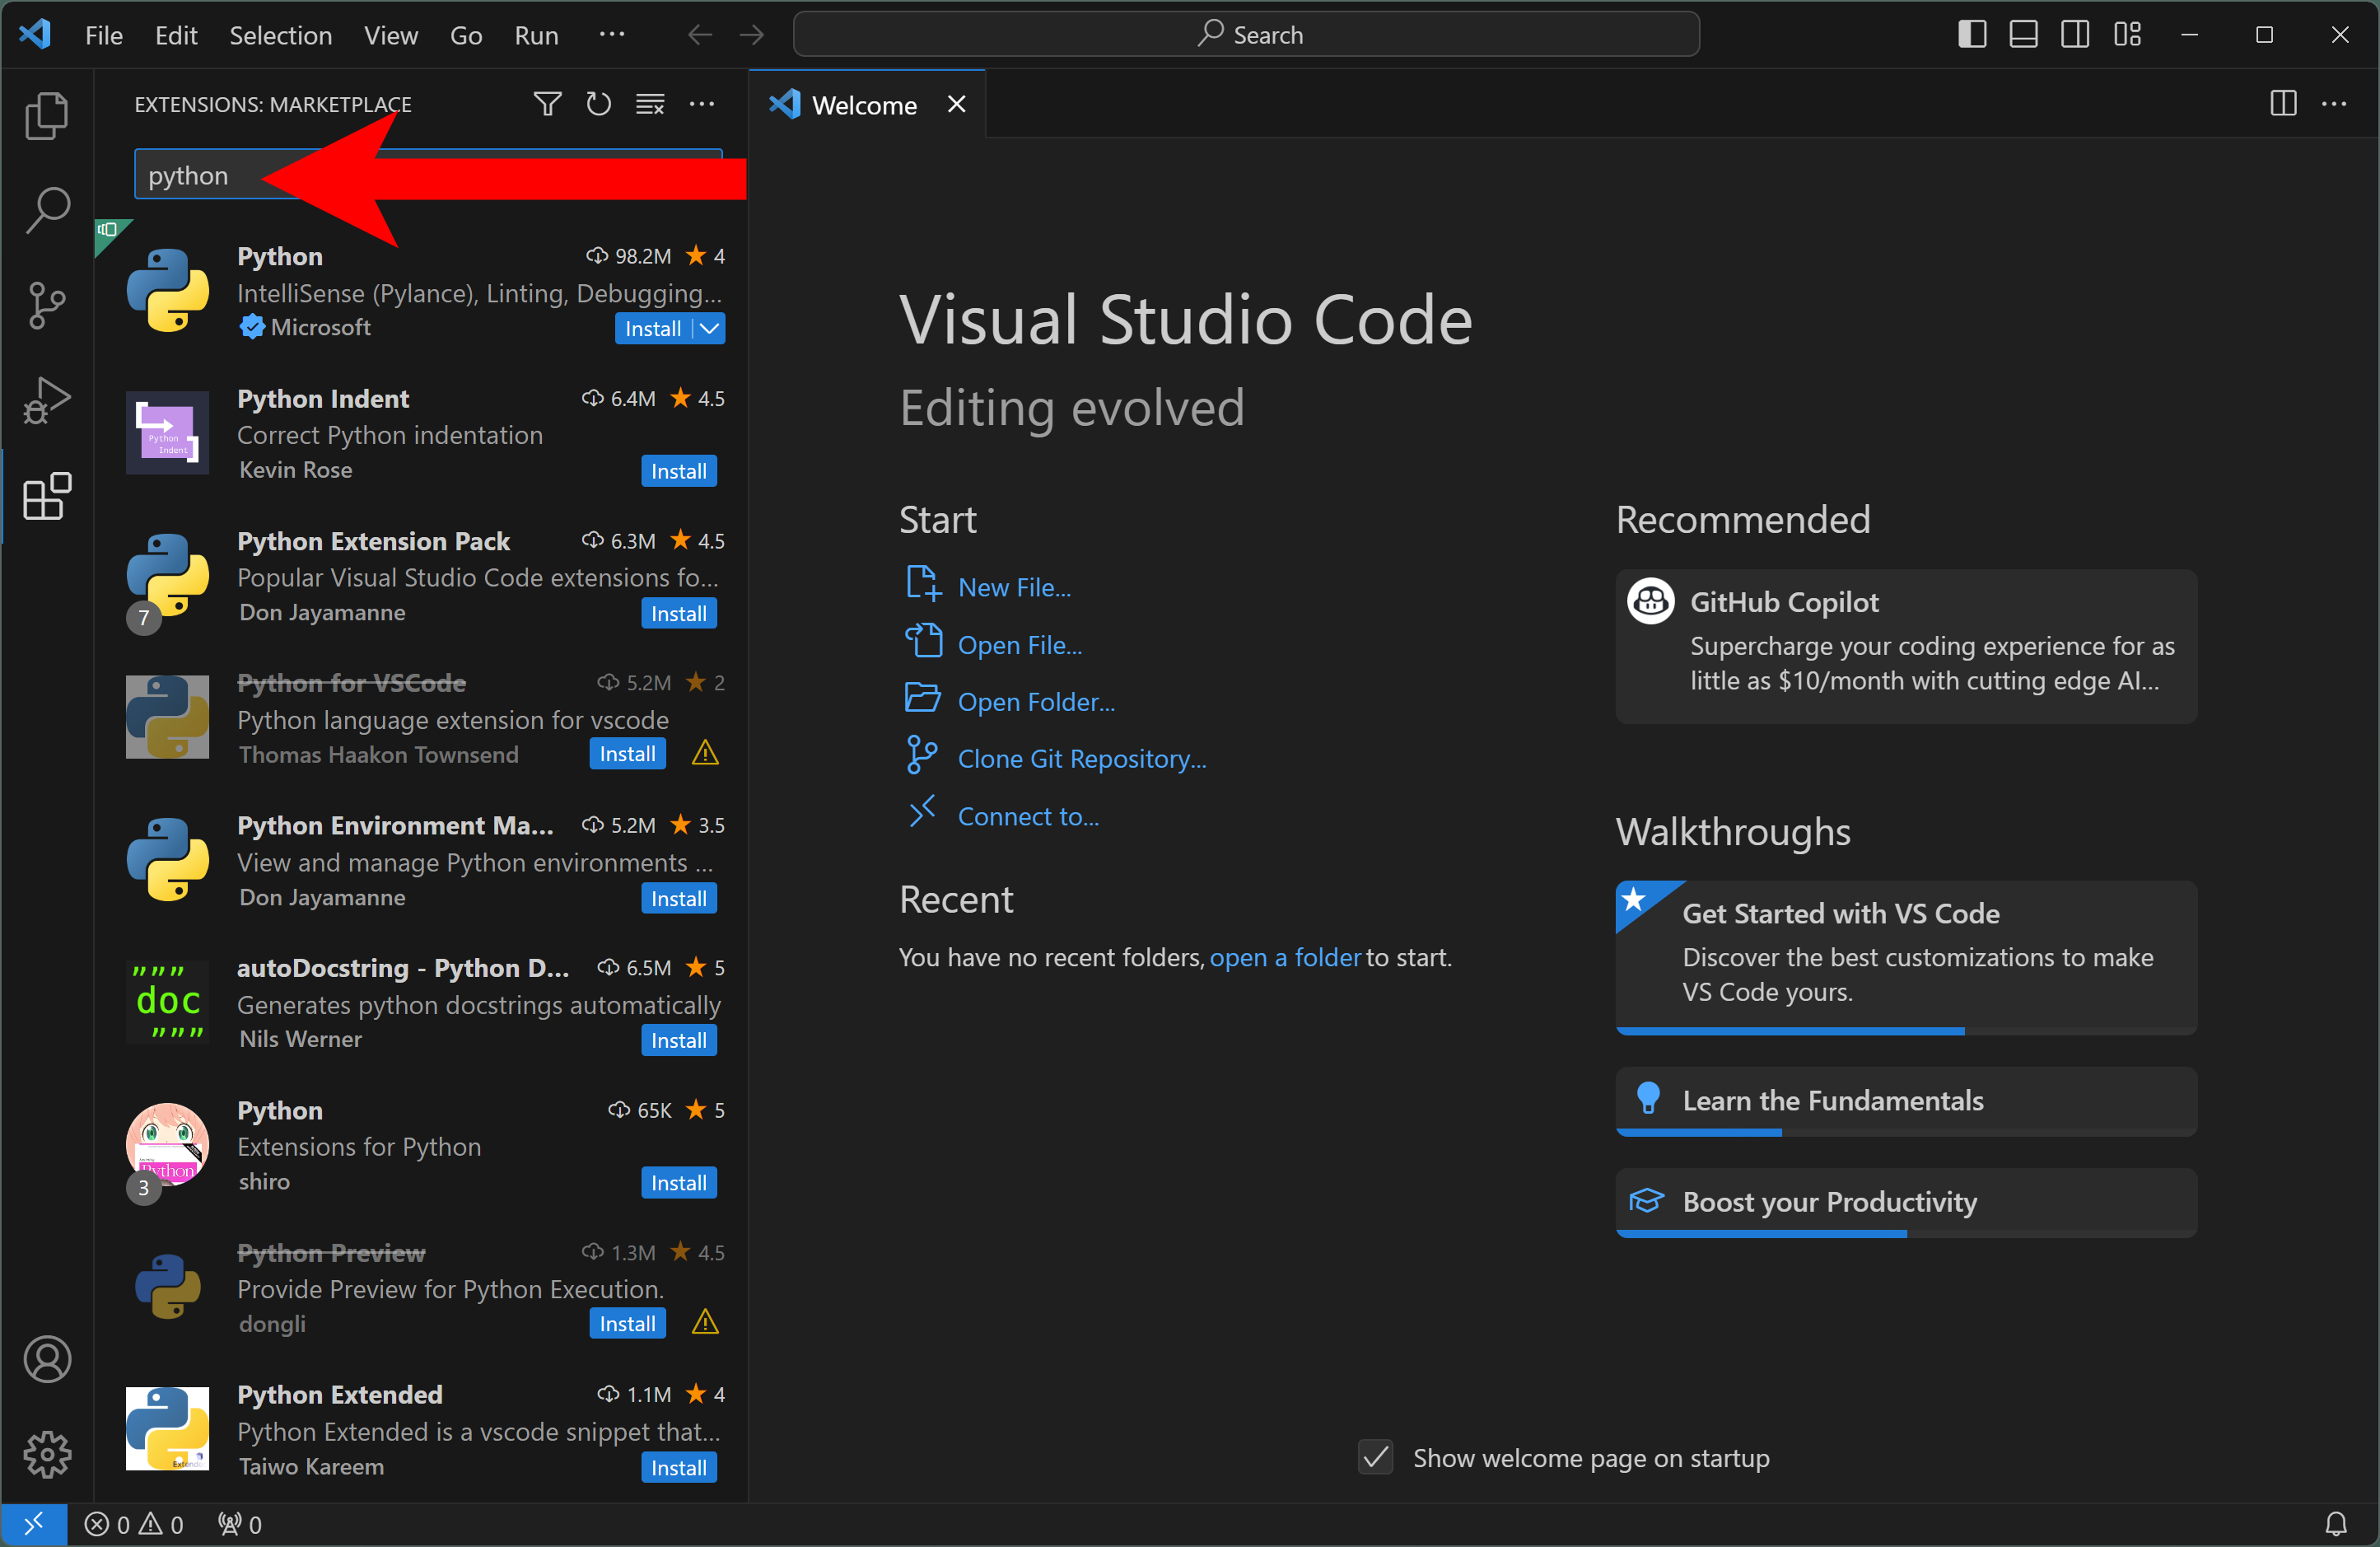Split the editor to the right
This screenshot has width=2380, height=1547.
pos(2283,104)
